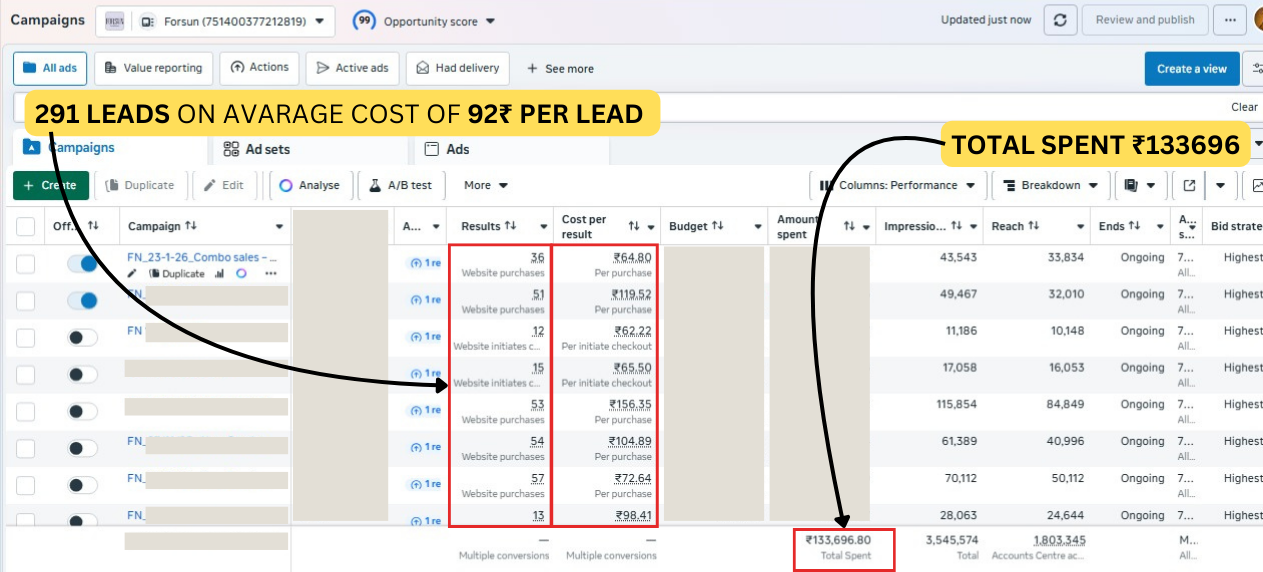Click the Analyse button
The width and height of the screenshot is (1263, 572).
[310, 185]
